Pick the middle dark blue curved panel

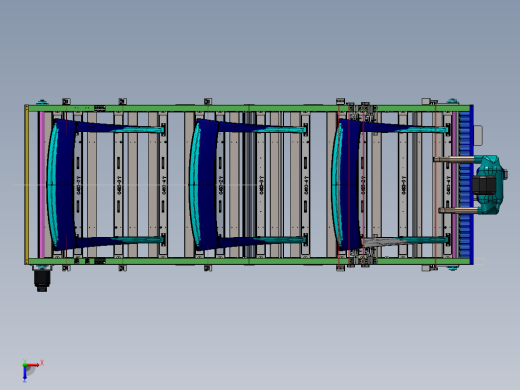205,185
